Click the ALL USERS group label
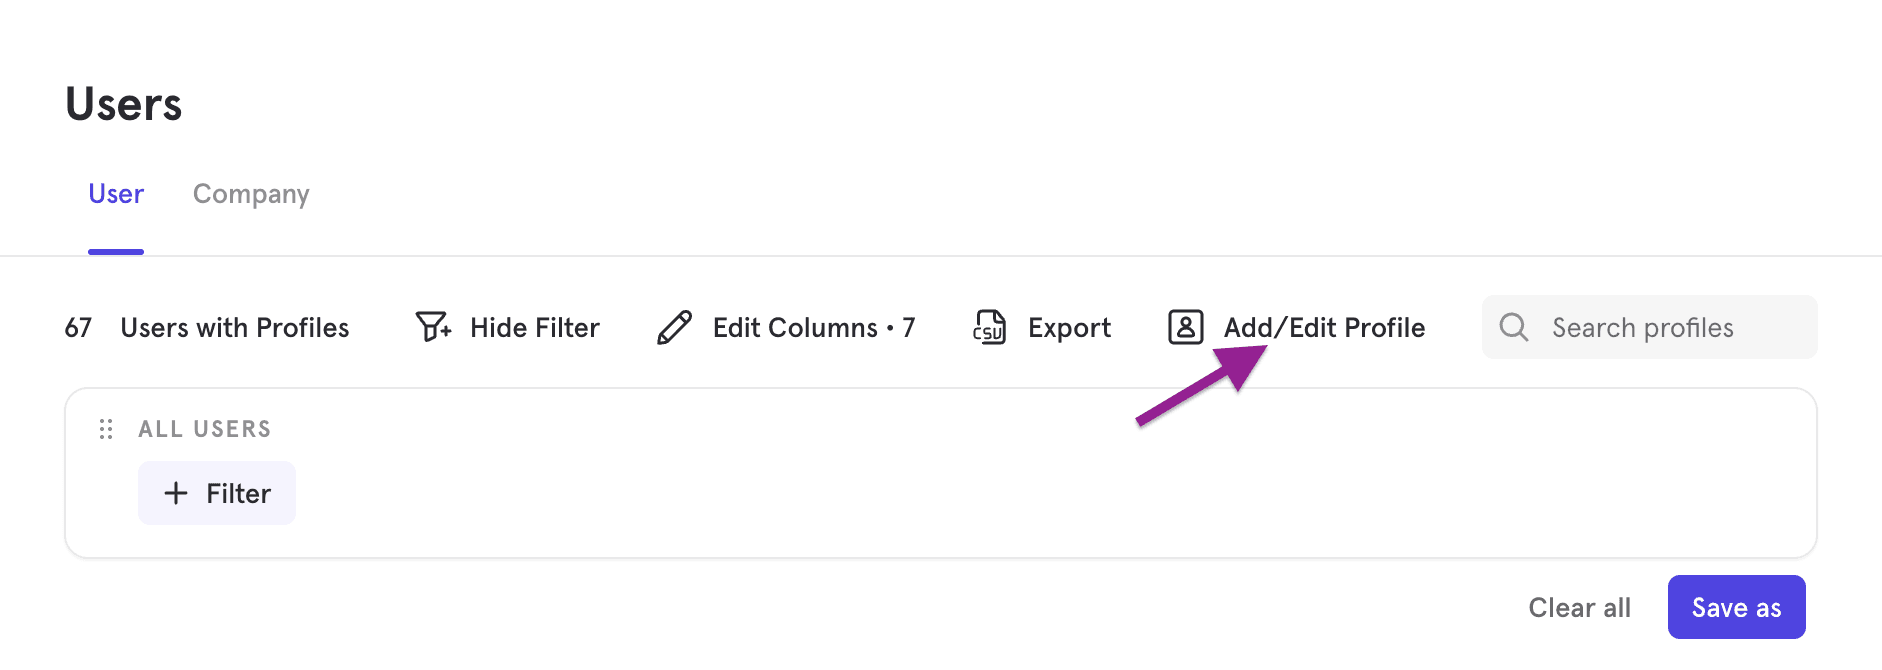The width and height of the screenshot is (1882, 670). pos(205,429)
